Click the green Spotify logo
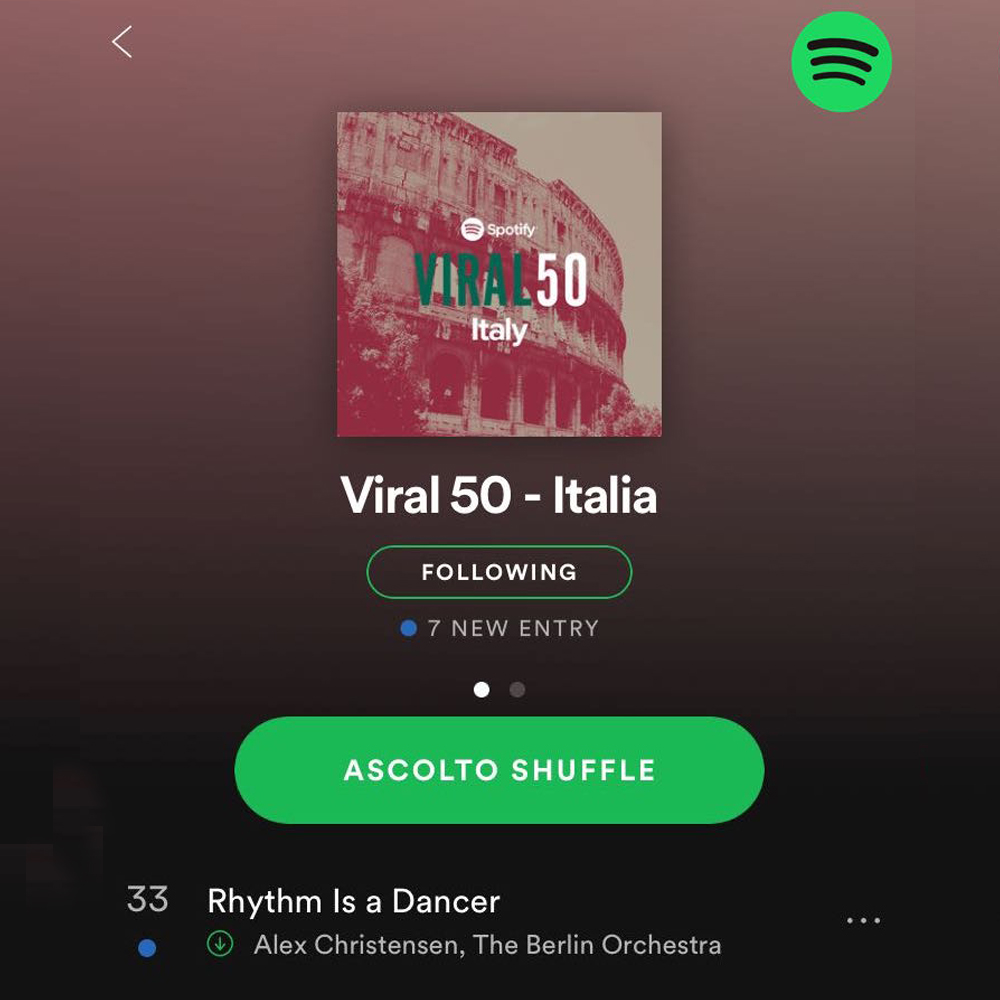This screenshot has width=1000, height=1000. tap(841, 62)
